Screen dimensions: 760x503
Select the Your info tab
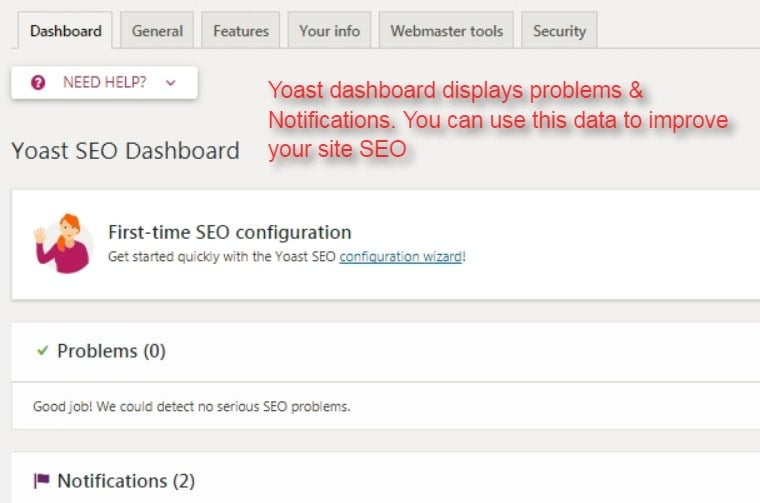pos(330,31)
